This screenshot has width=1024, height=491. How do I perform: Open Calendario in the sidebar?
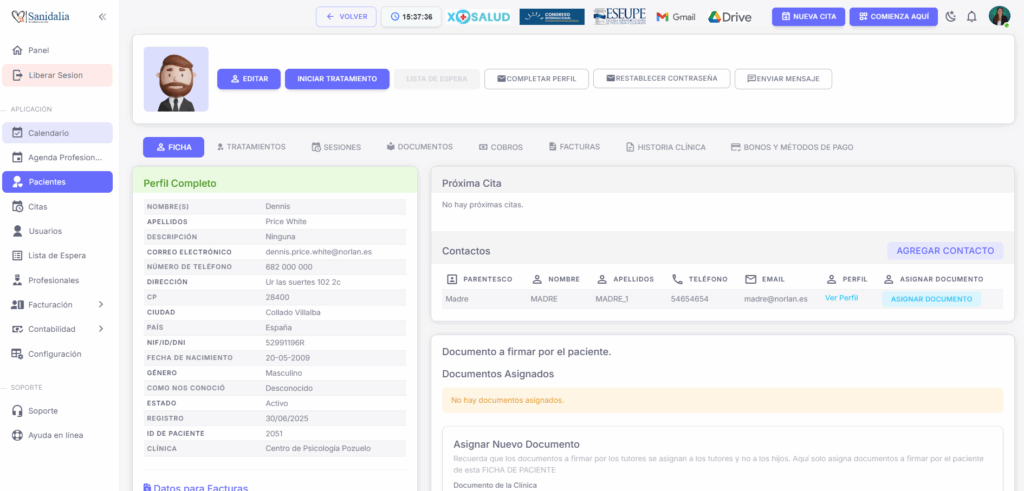57,133
